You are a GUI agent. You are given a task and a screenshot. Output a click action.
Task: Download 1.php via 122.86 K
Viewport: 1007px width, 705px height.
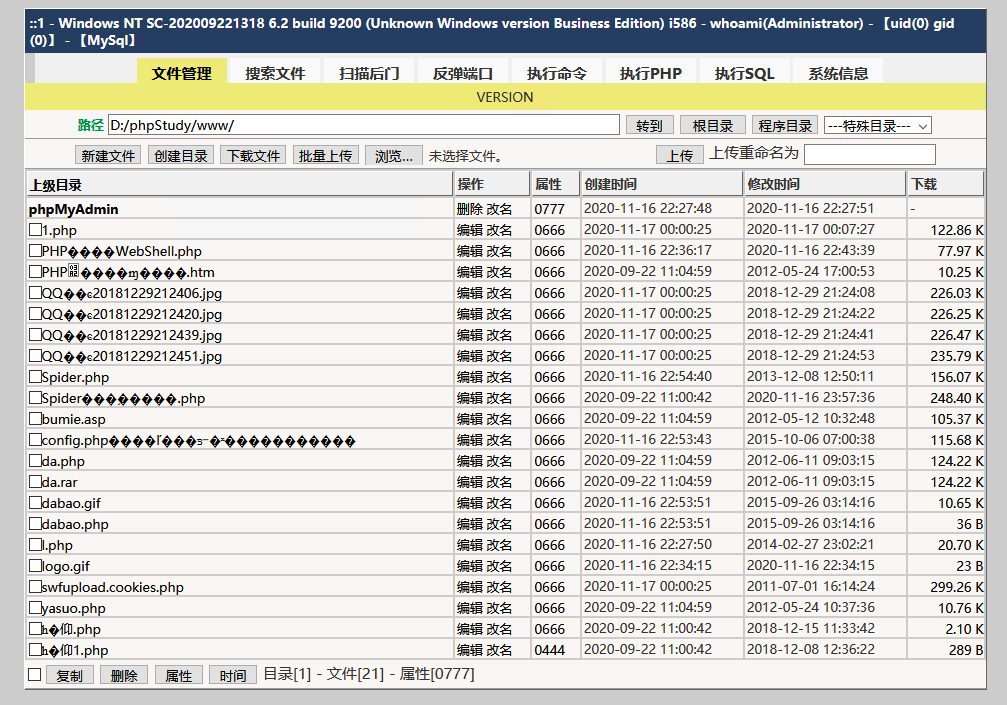coord(956,230)
